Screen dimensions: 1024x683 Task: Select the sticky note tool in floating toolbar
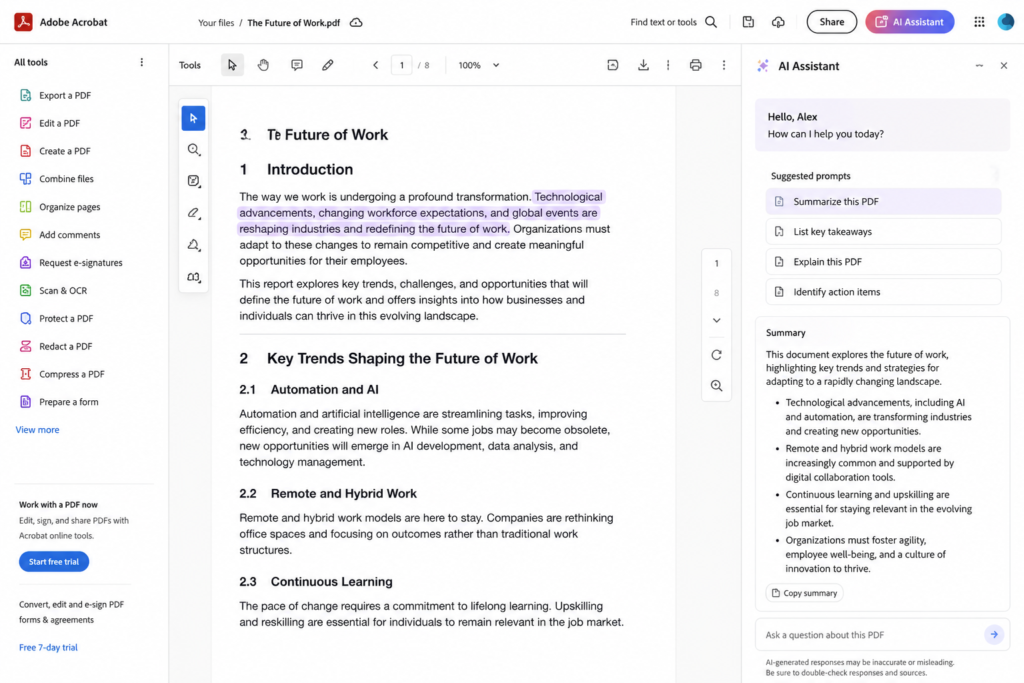(x=193, y=181)
